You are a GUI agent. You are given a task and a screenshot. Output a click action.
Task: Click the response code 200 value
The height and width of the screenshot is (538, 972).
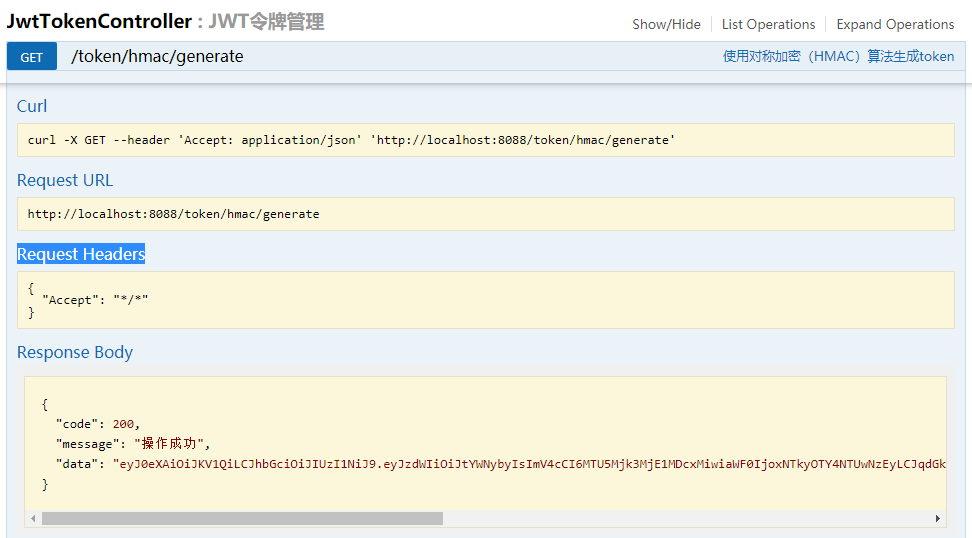123,424
